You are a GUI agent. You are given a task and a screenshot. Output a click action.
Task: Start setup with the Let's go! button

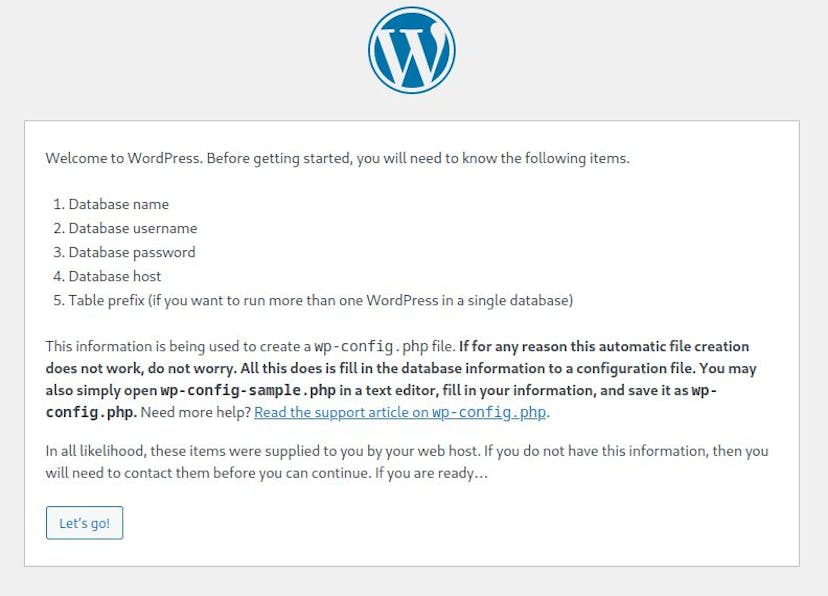pos(84,523)
